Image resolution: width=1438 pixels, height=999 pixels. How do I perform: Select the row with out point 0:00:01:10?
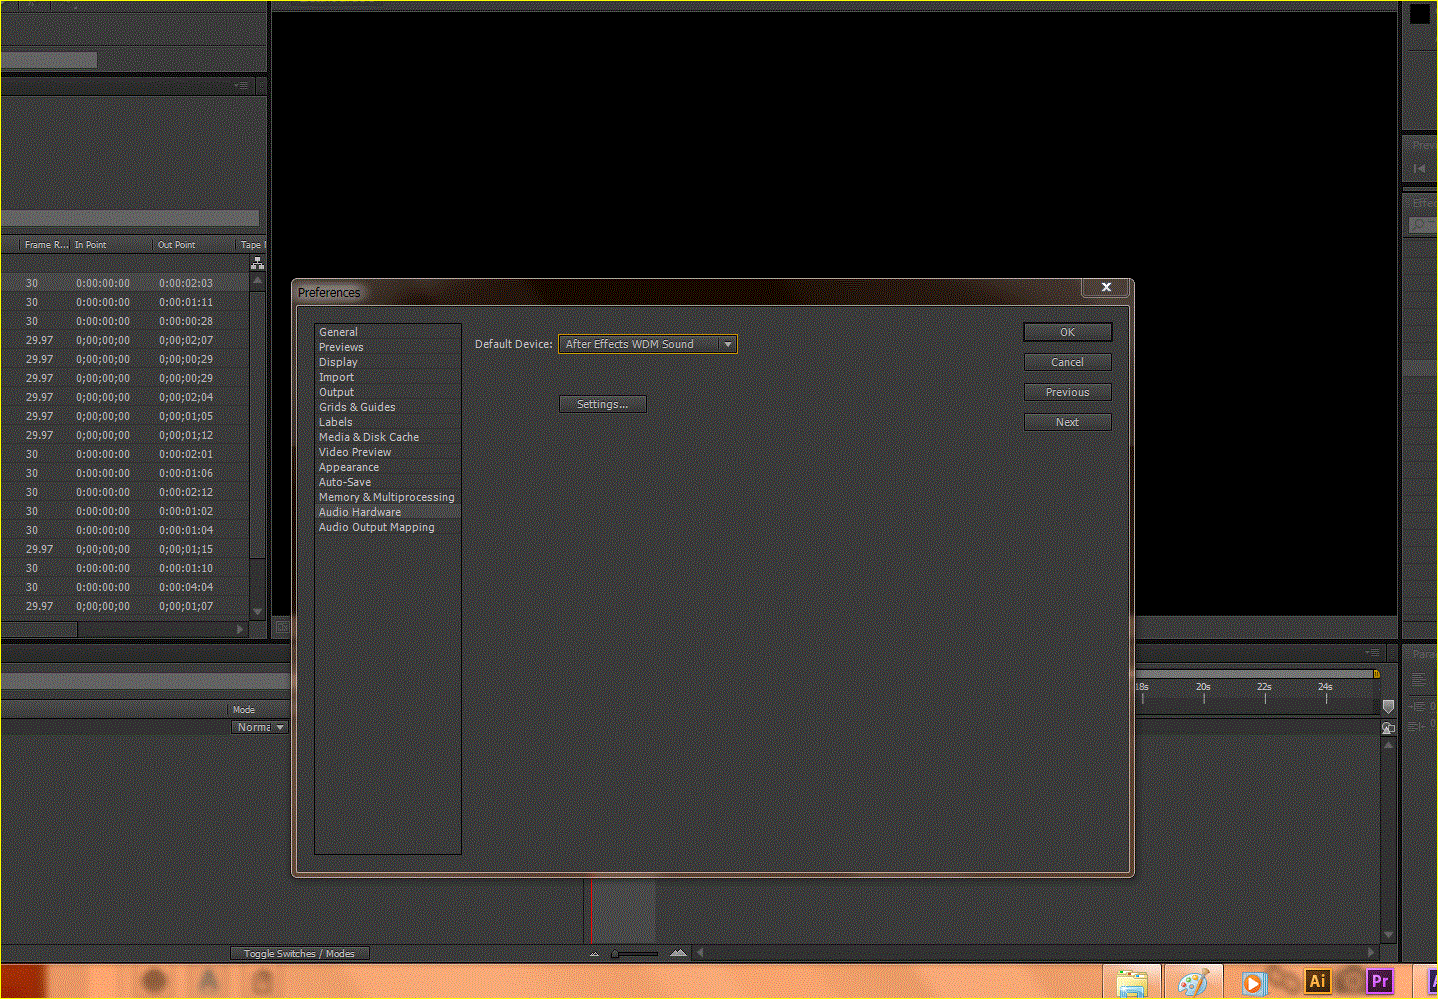coord(125,568)
